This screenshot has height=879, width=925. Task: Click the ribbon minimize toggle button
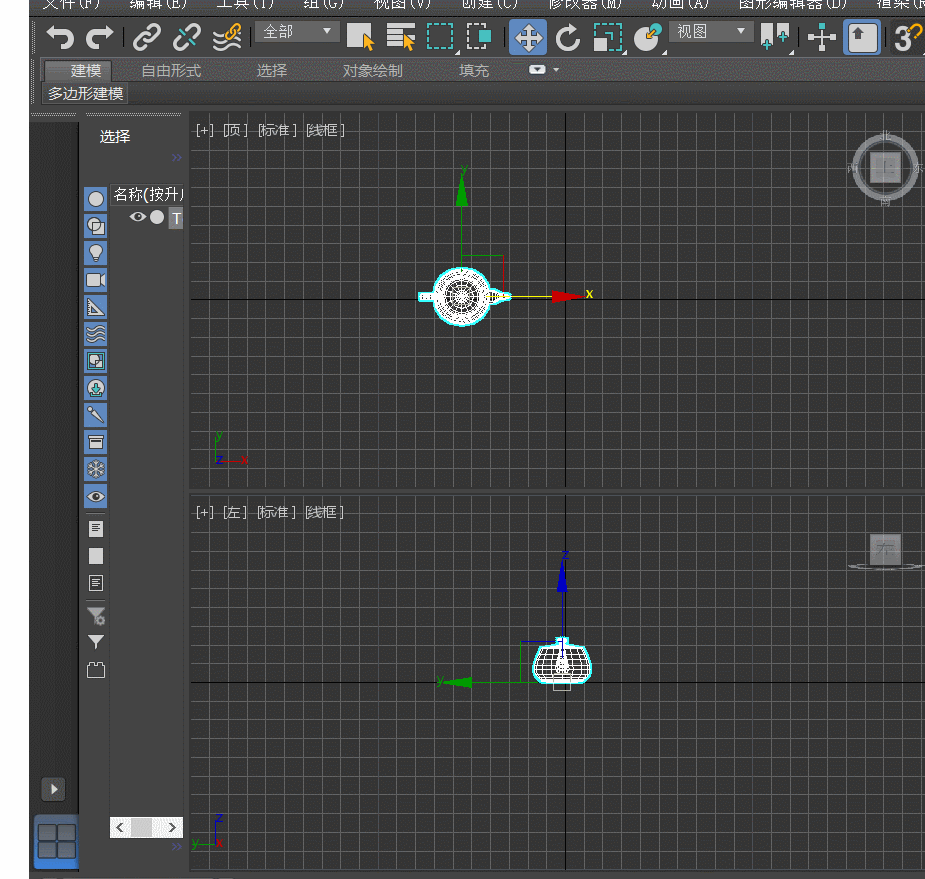coord(537,70)
